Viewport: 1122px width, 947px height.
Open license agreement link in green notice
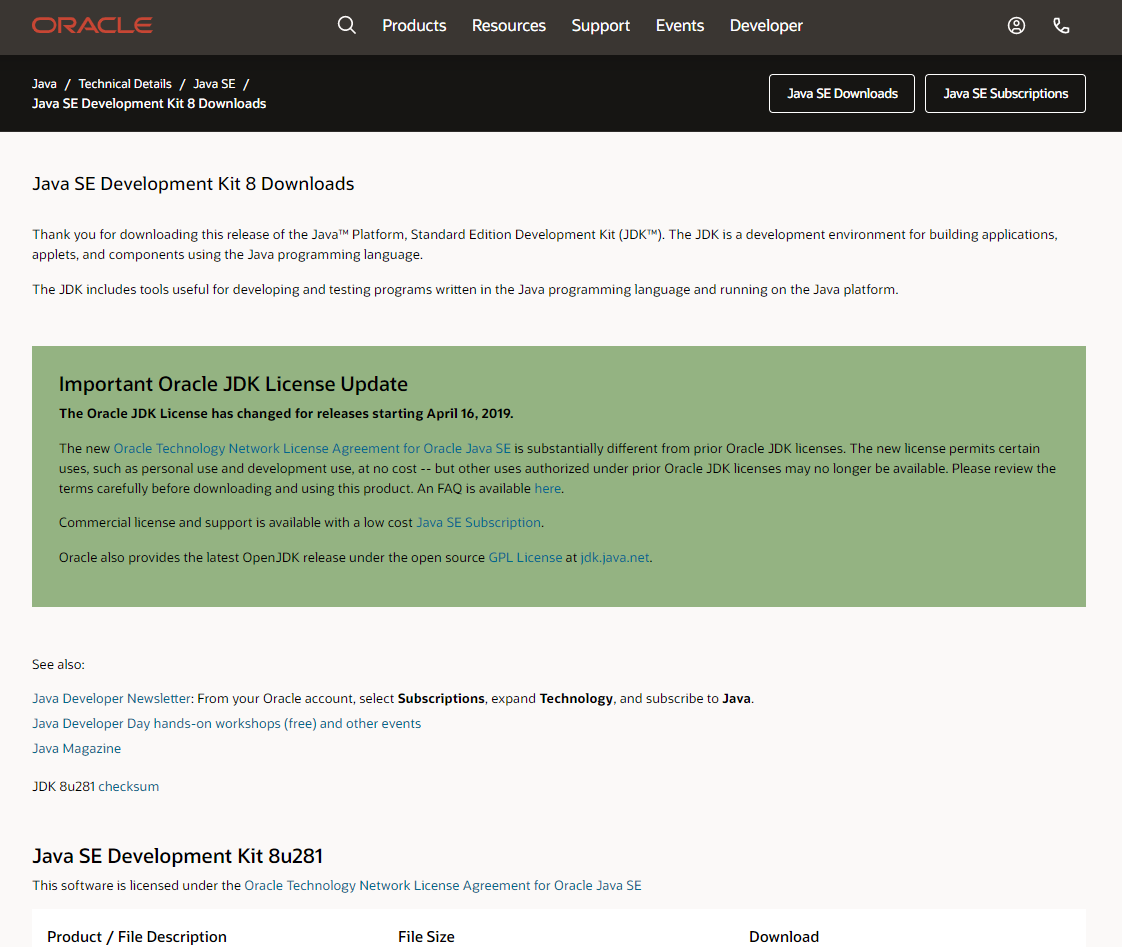tap(312, 449)
